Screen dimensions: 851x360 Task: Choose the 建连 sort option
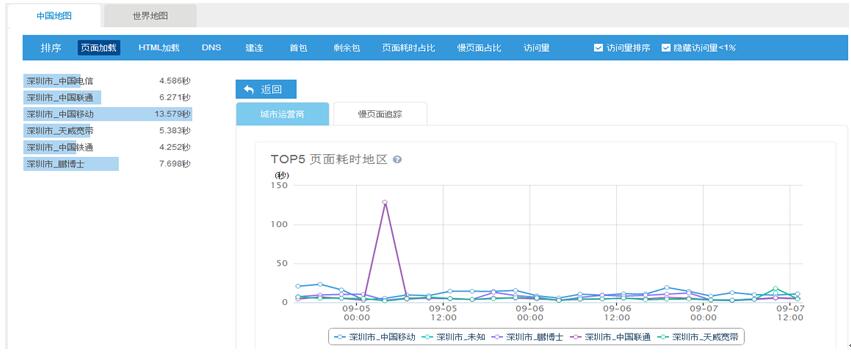254,48
